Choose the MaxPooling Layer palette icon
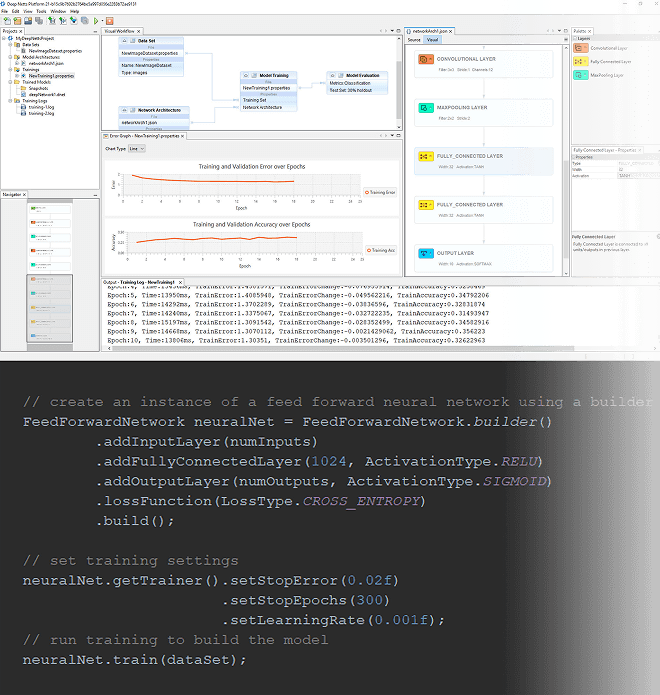Image resolution: width=660 pixels, height=695 pixels. (581, 74)
